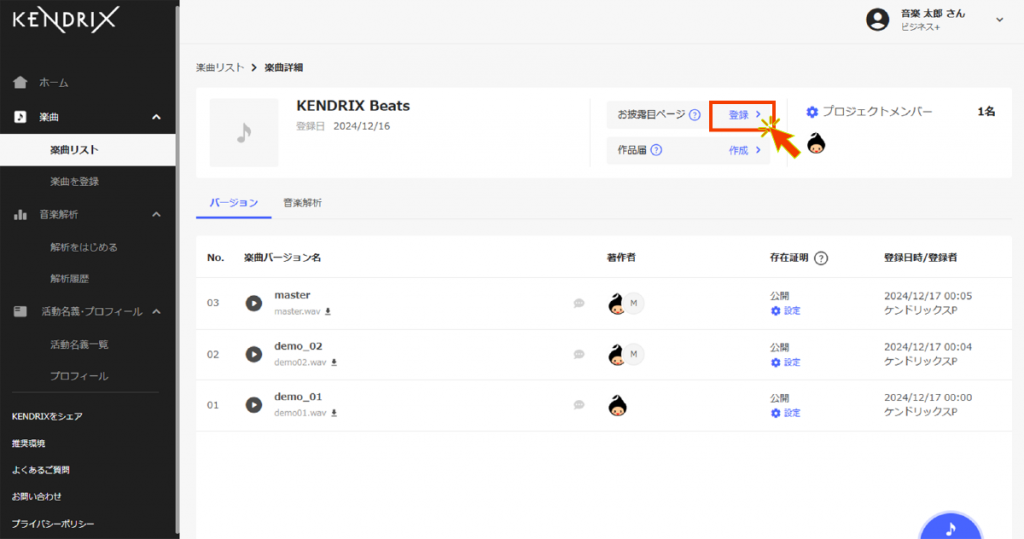The width and height of the screenshot is (1024, 539).
Task: Go back to 楽曲リスト breadcrumb
Action: [x=219, y=67]
